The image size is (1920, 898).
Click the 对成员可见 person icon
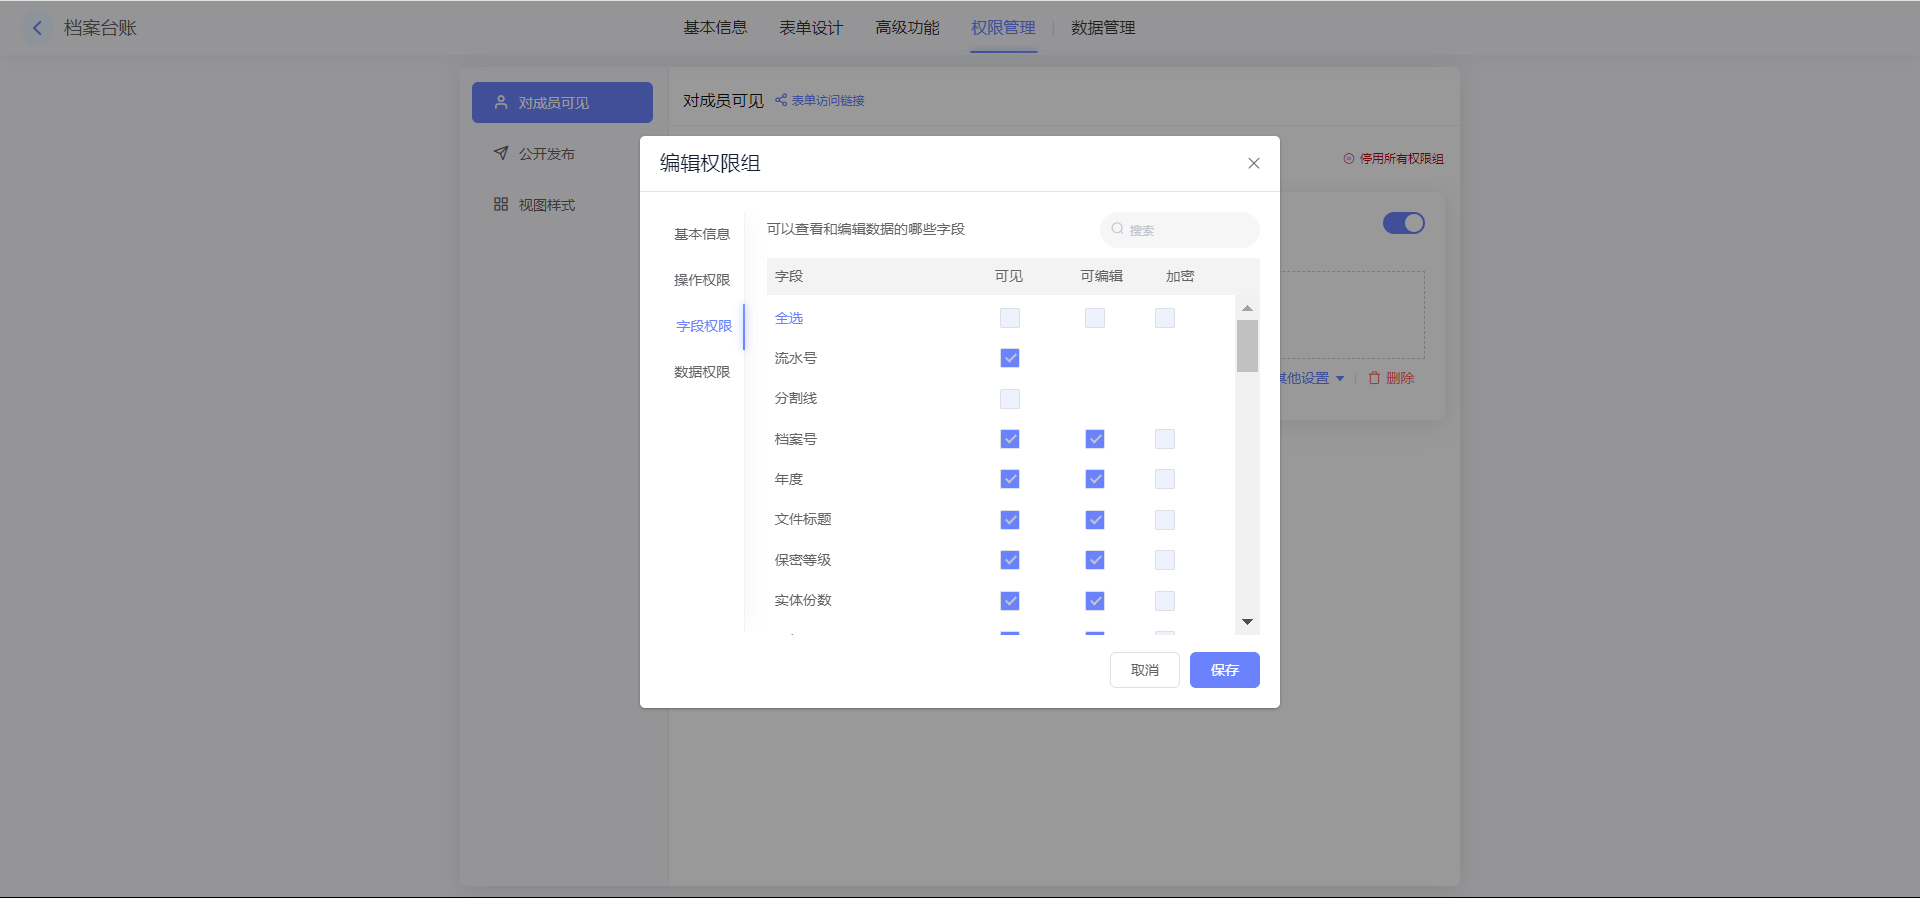[x=501, y=102]
